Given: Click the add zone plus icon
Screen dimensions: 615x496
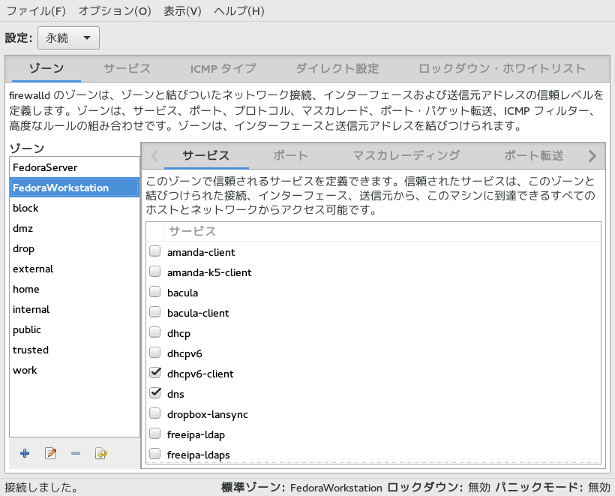Looking at the screenshot, I should 25,454.
